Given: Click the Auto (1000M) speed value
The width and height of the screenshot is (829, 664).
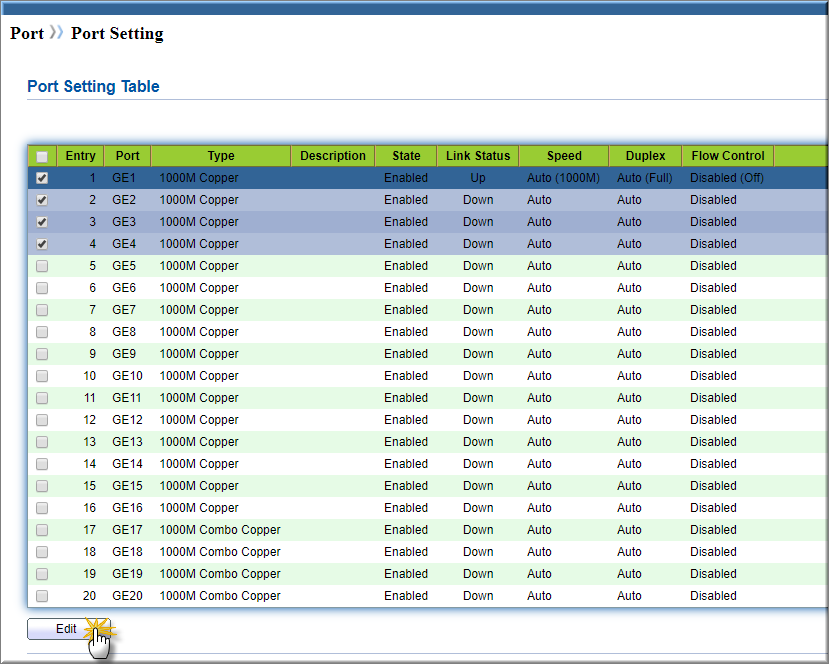Looking at the screenshot, I should point(564,178).
